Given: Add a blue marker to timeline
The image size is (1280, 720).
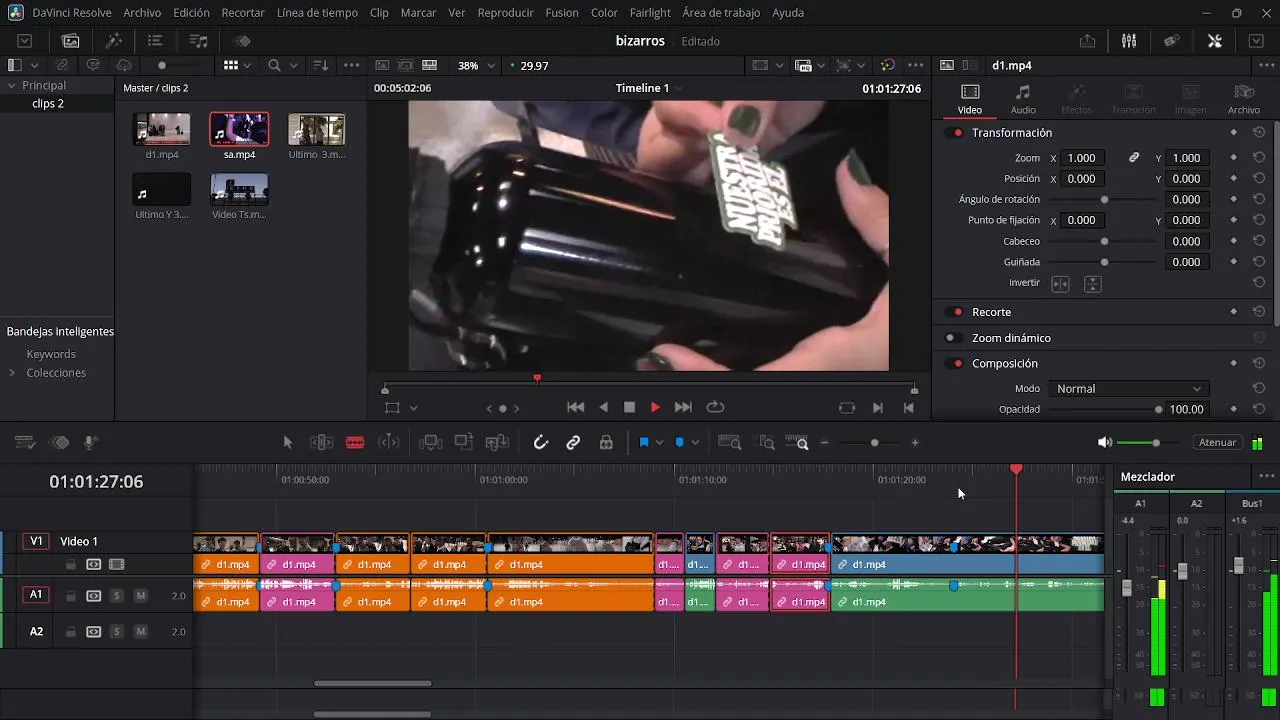Looking at the screenshot, I should 680,442.
